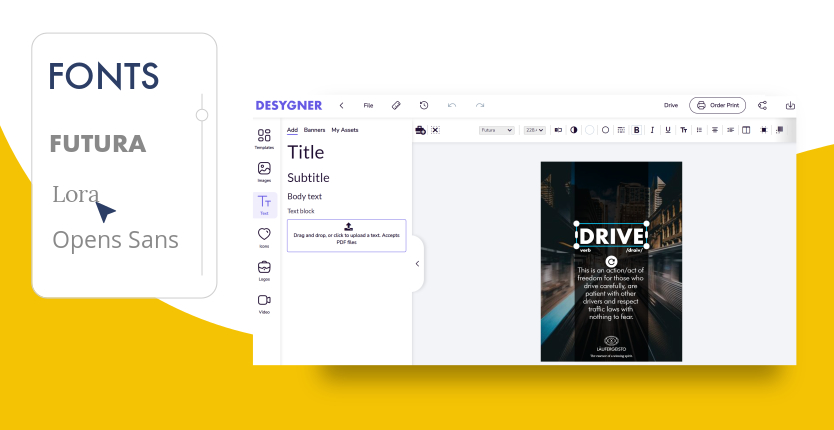This screenshot has width=834, height=430.
Task: Add a Subtitle text element
Action: point(308,177)
